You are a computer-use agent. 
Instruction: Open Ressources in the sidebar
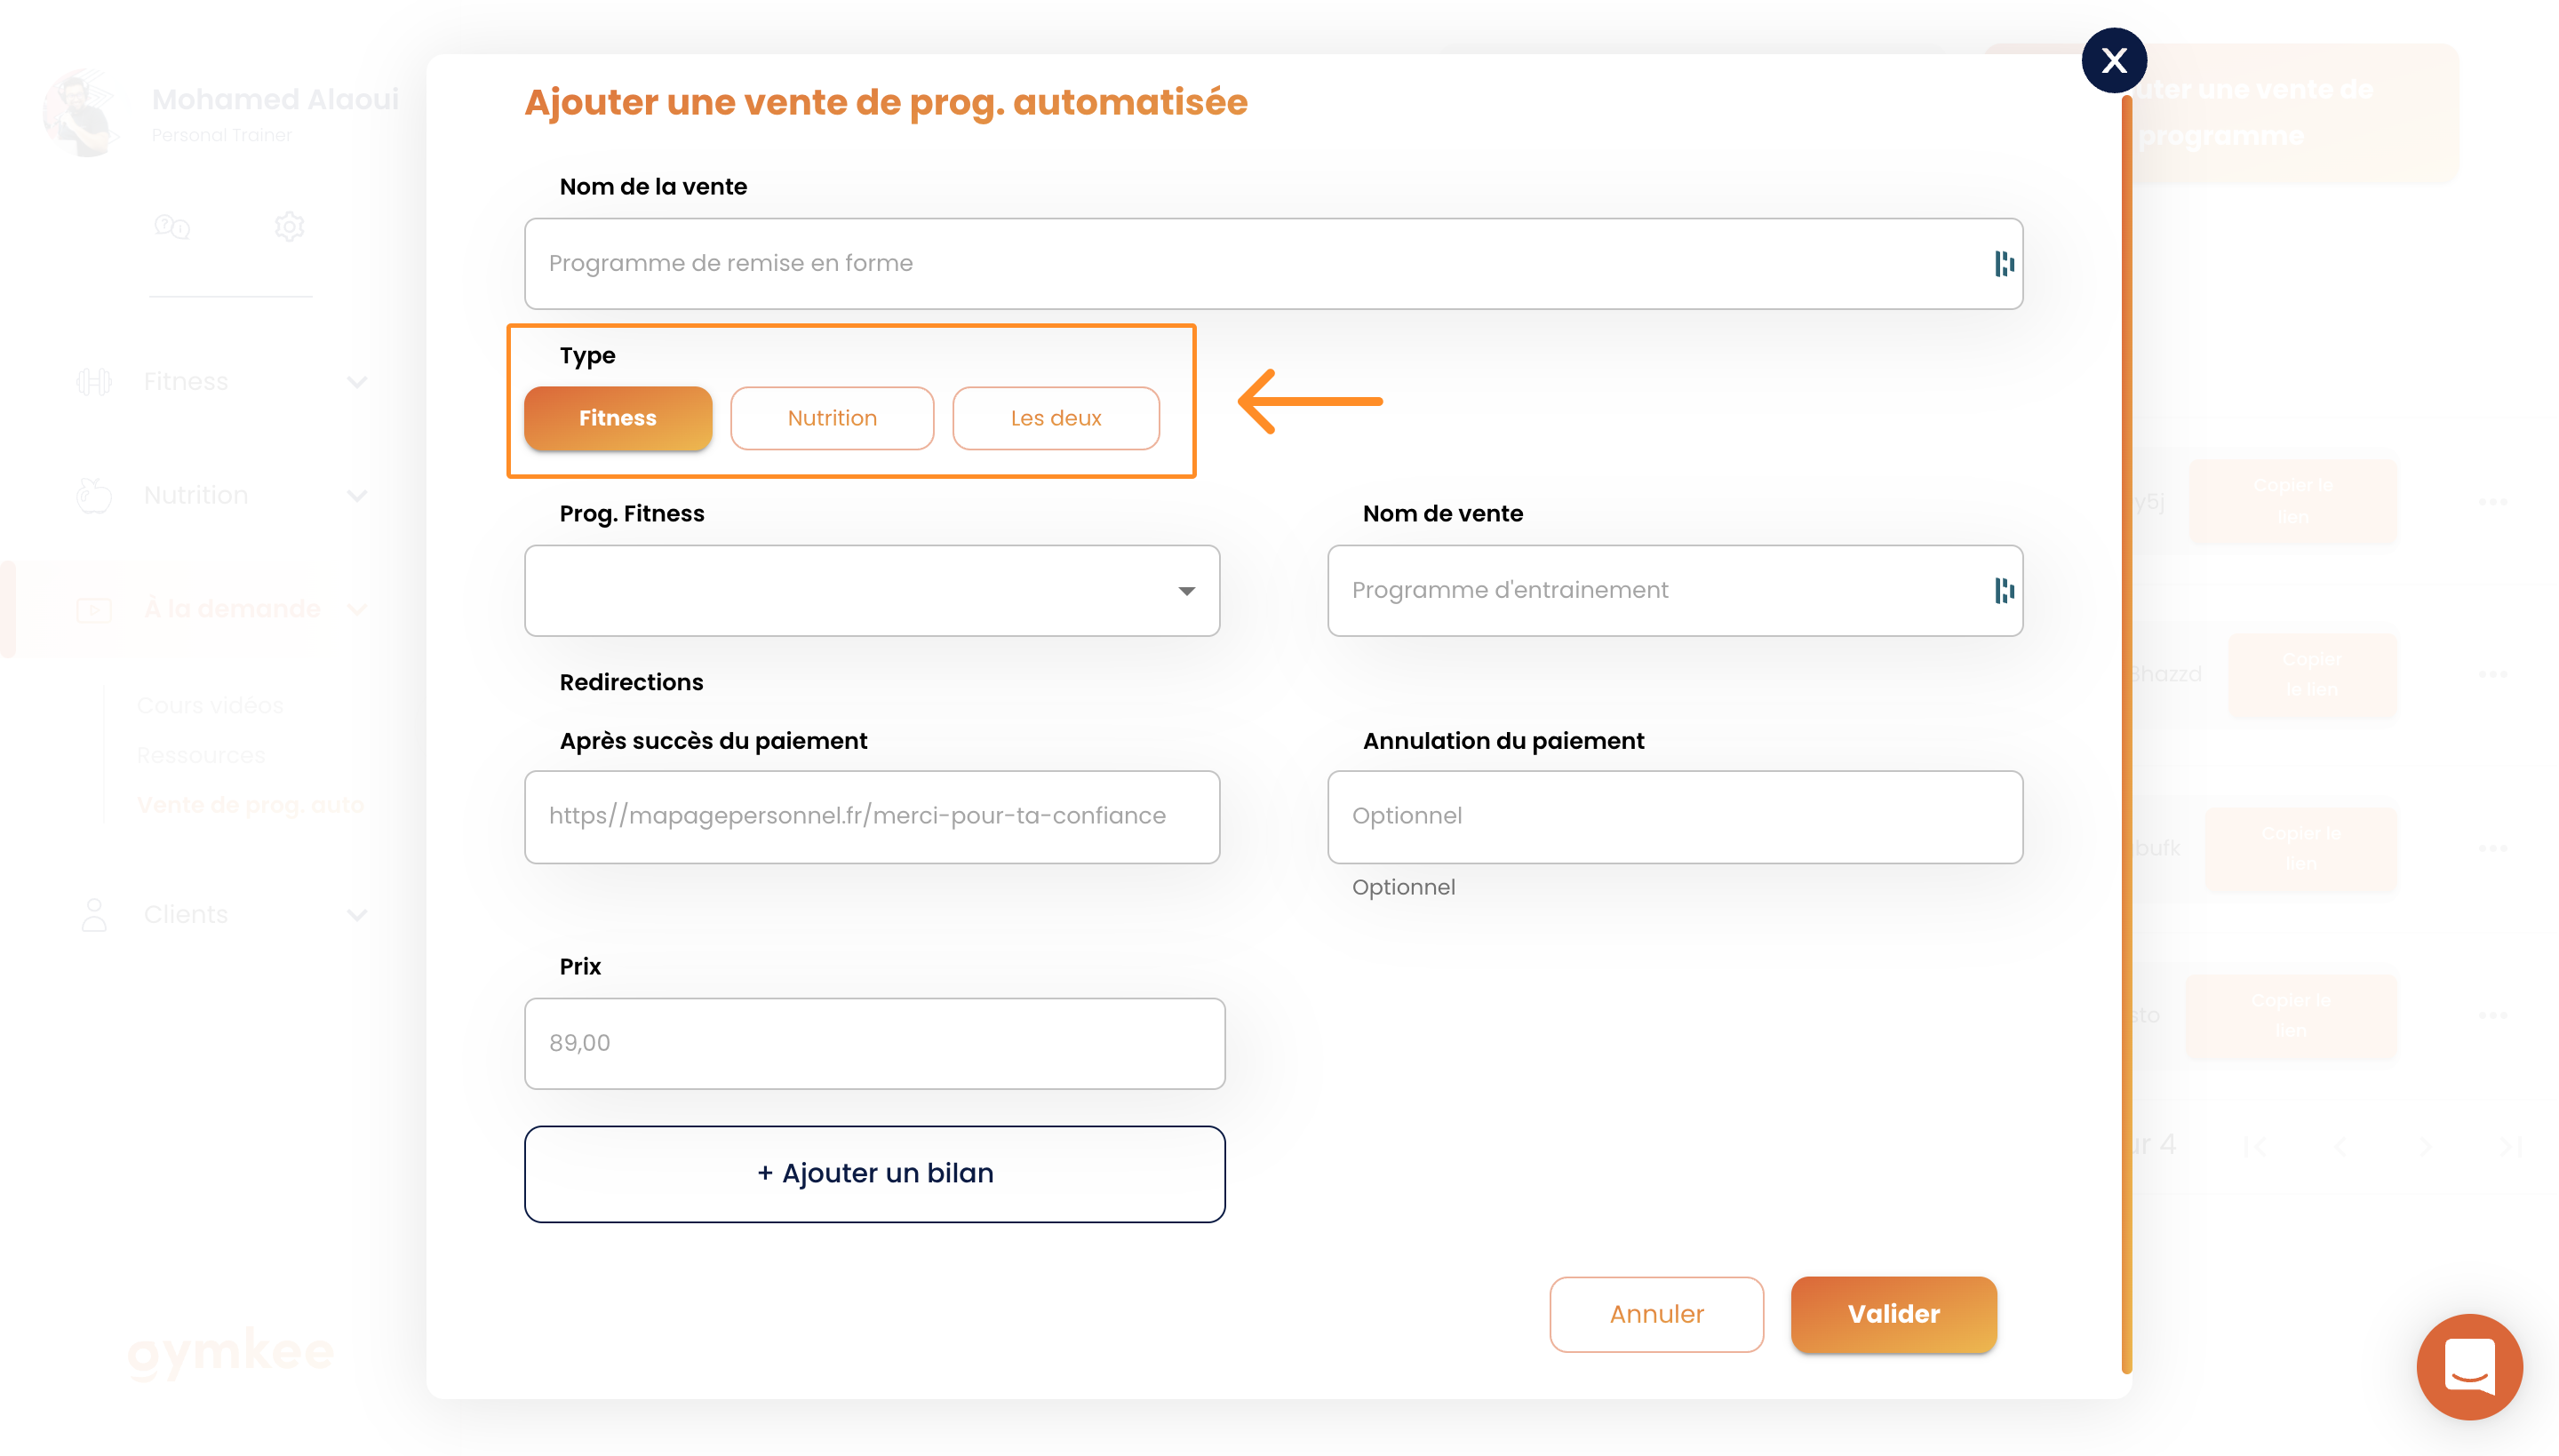pos(201,755)
